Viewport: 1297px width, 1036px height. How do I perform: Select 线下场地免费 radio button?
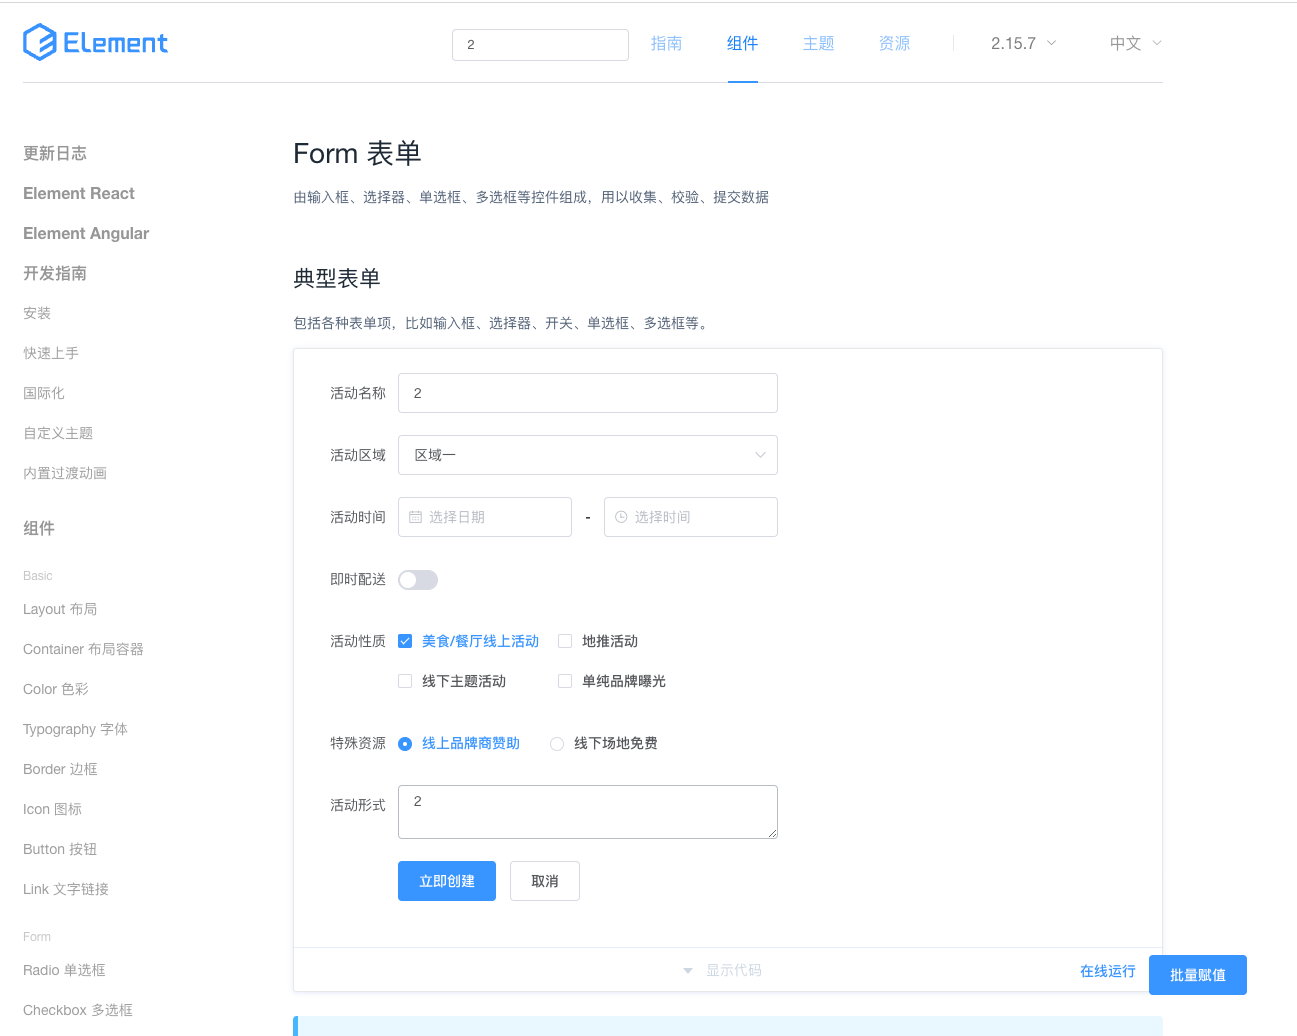tap(557, 743)
